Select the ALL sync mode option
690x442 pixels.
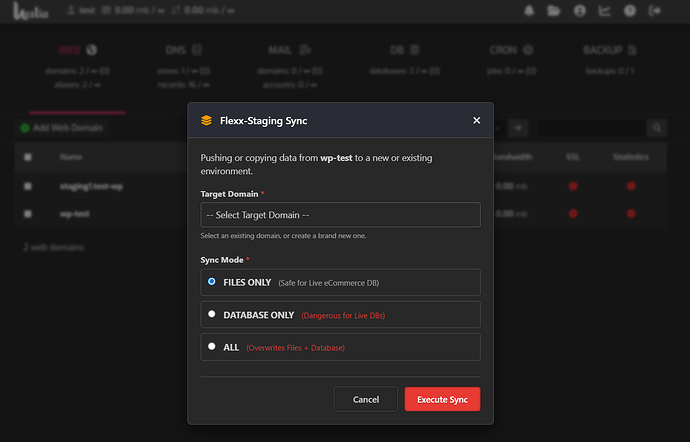click(212, 346)
